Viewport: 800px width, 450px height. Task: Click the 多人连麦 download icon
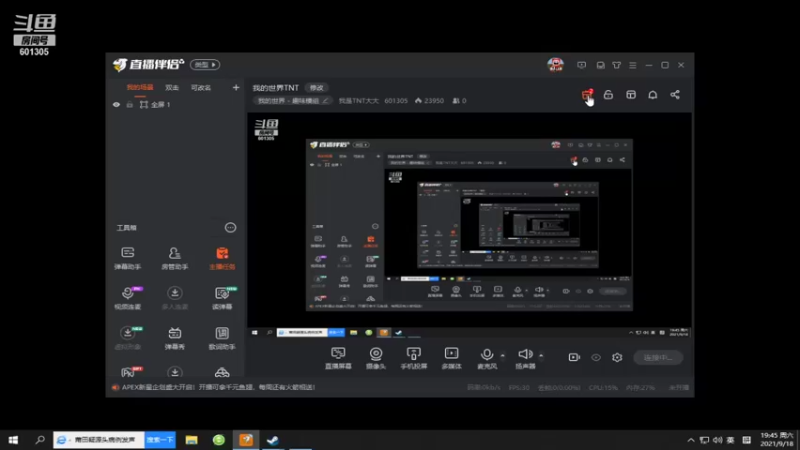174,293
